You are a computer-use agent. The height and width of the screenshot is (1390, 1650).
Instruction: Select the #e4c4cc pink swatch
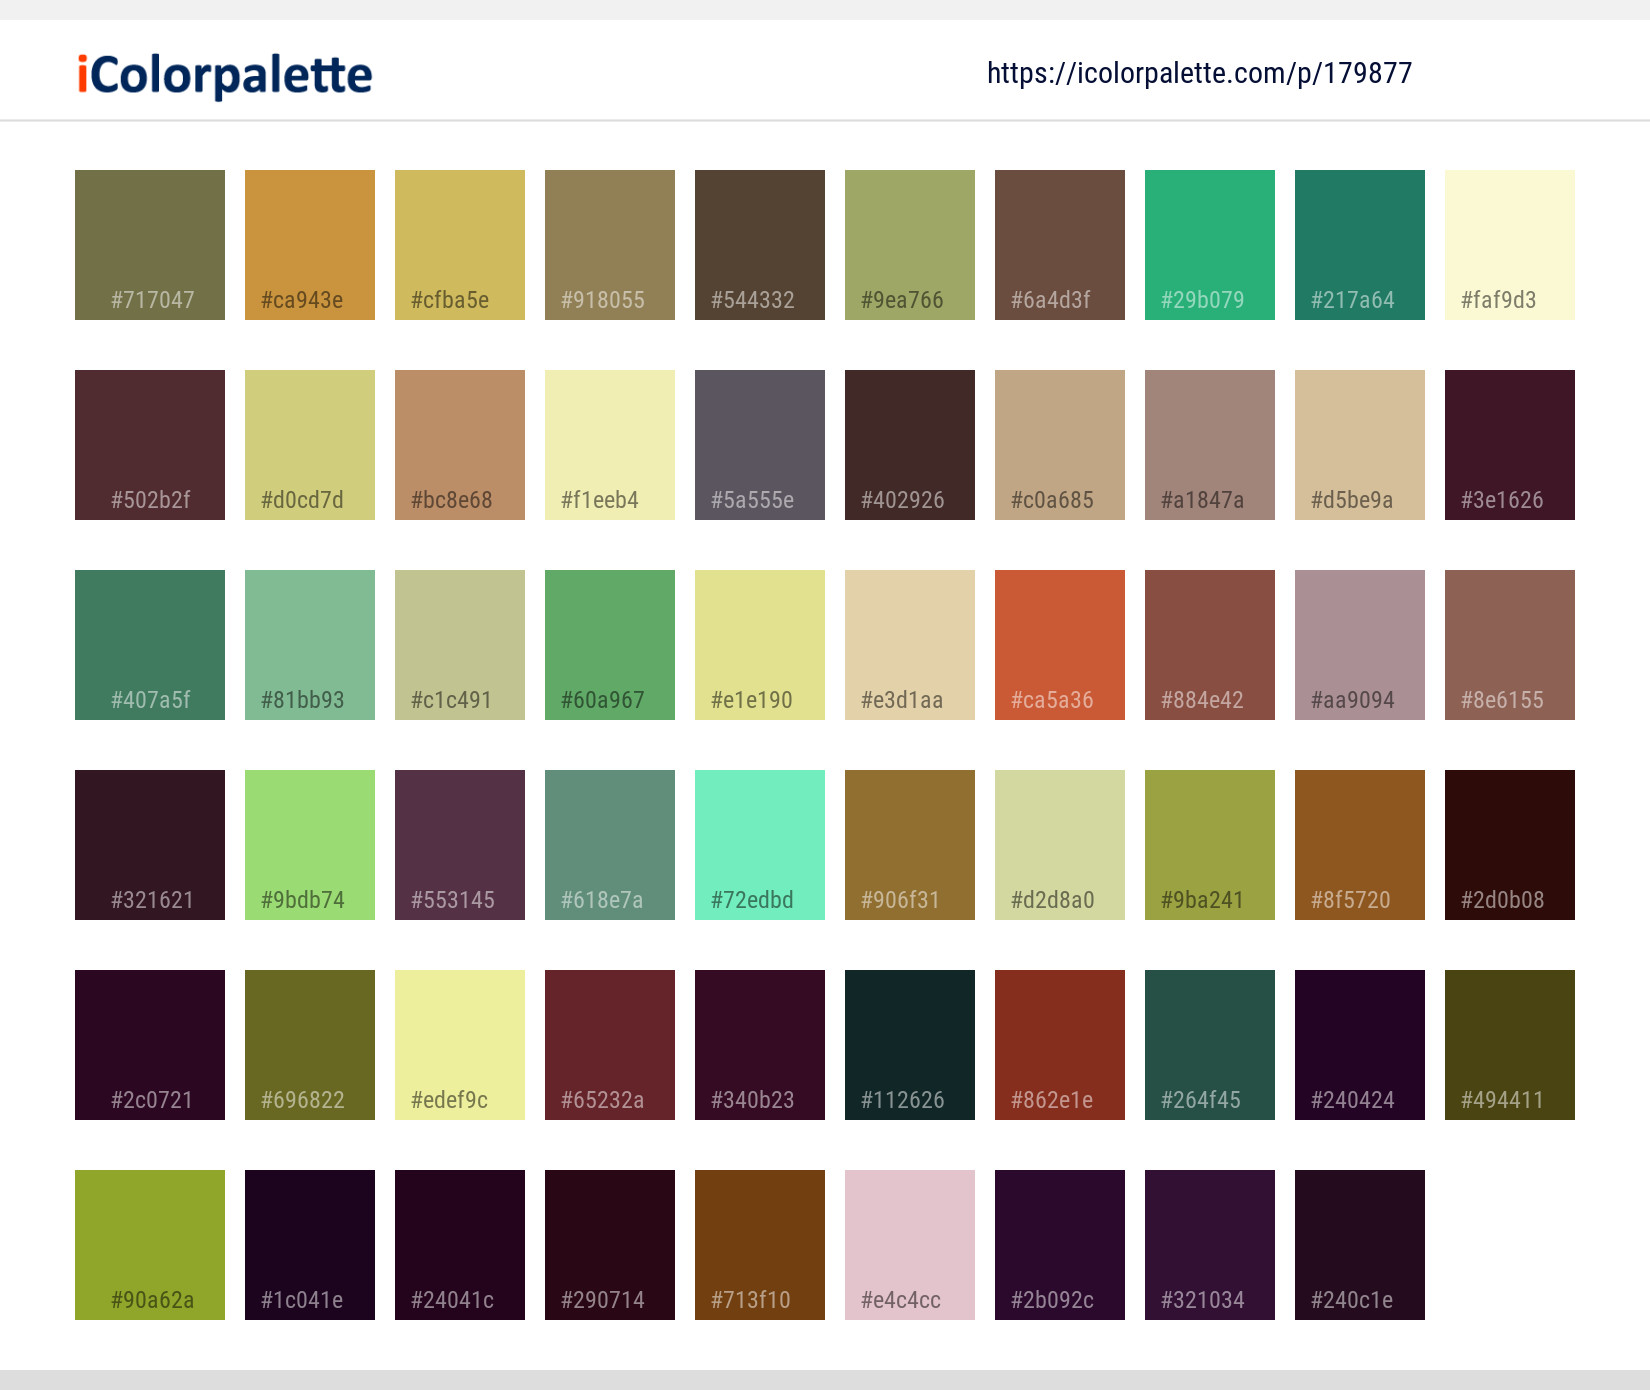pos(909,1244)
